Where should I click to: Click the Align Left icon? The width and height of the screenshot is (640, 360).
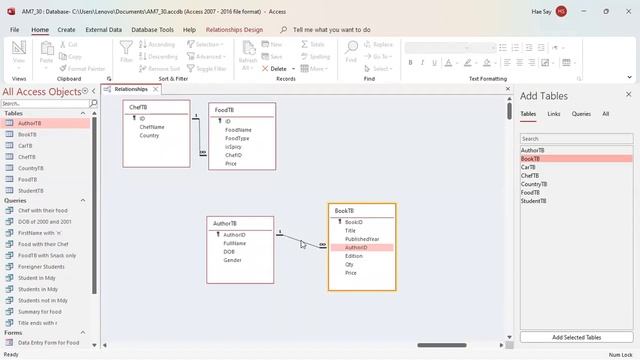pos(507,62)
